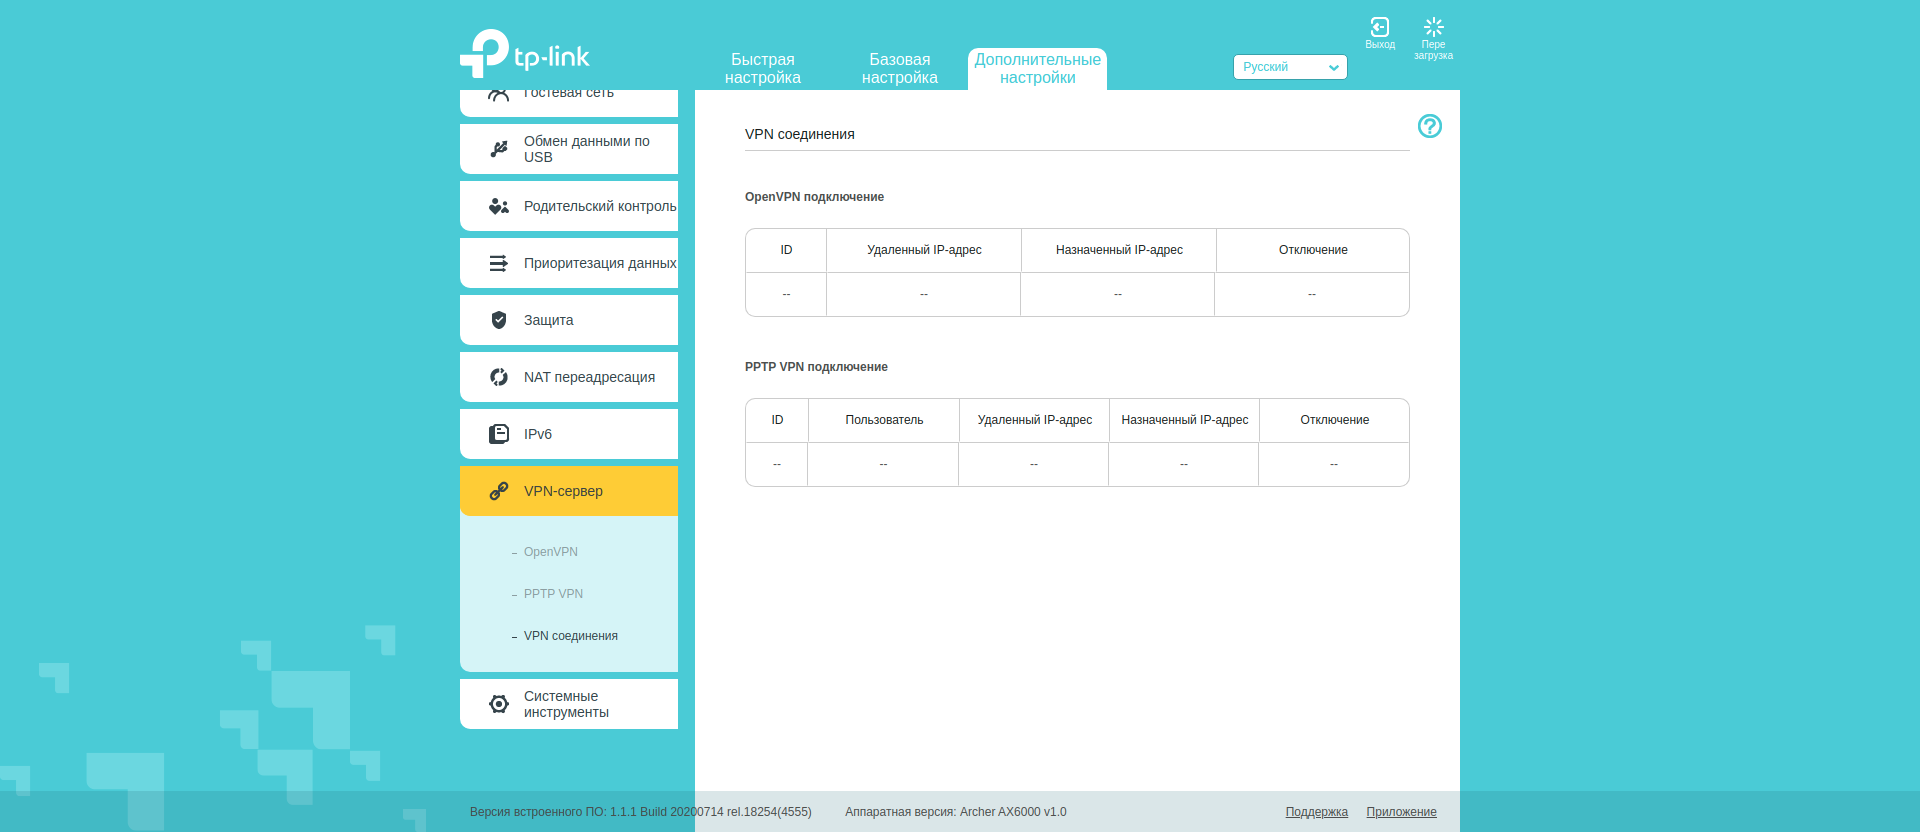
Task: Click the NAT forwarding icon
Action: pos(499,377)
